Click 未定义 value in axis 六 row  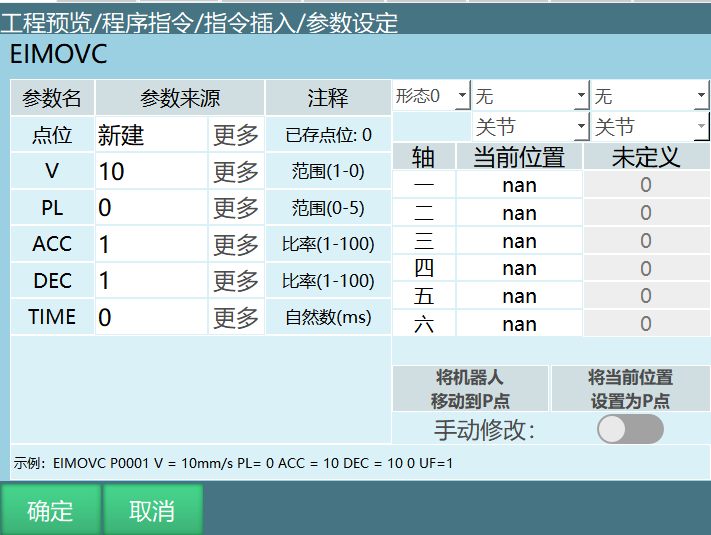[646, 324]
